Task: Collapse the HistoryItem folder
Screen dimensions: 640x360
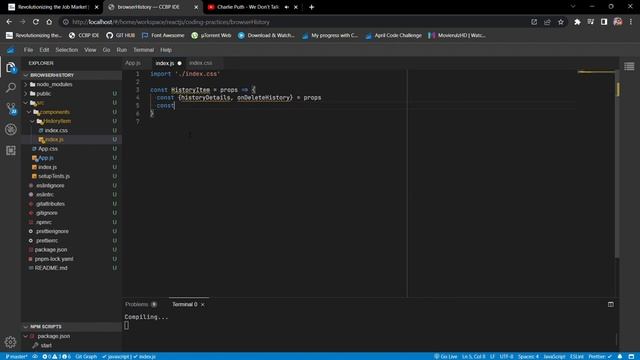Action: pos(71,121)
